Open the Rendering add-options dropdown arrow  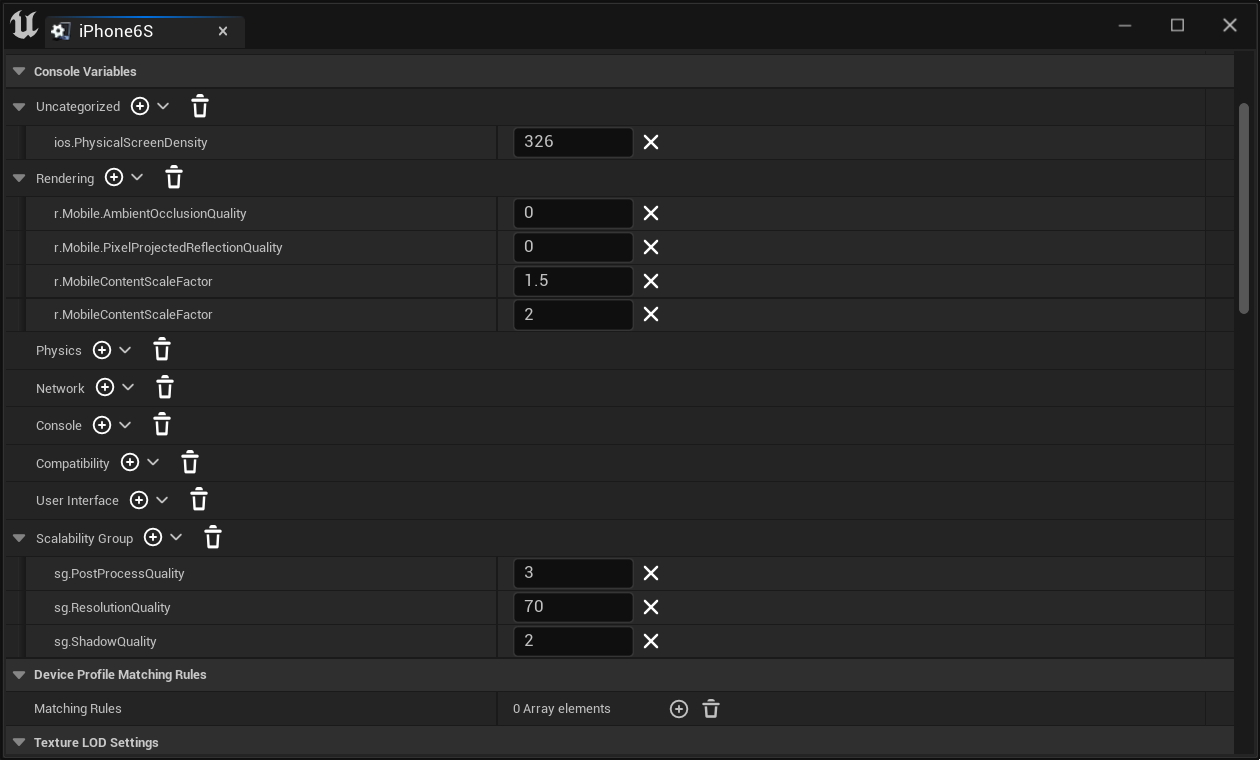click(138, 177)
